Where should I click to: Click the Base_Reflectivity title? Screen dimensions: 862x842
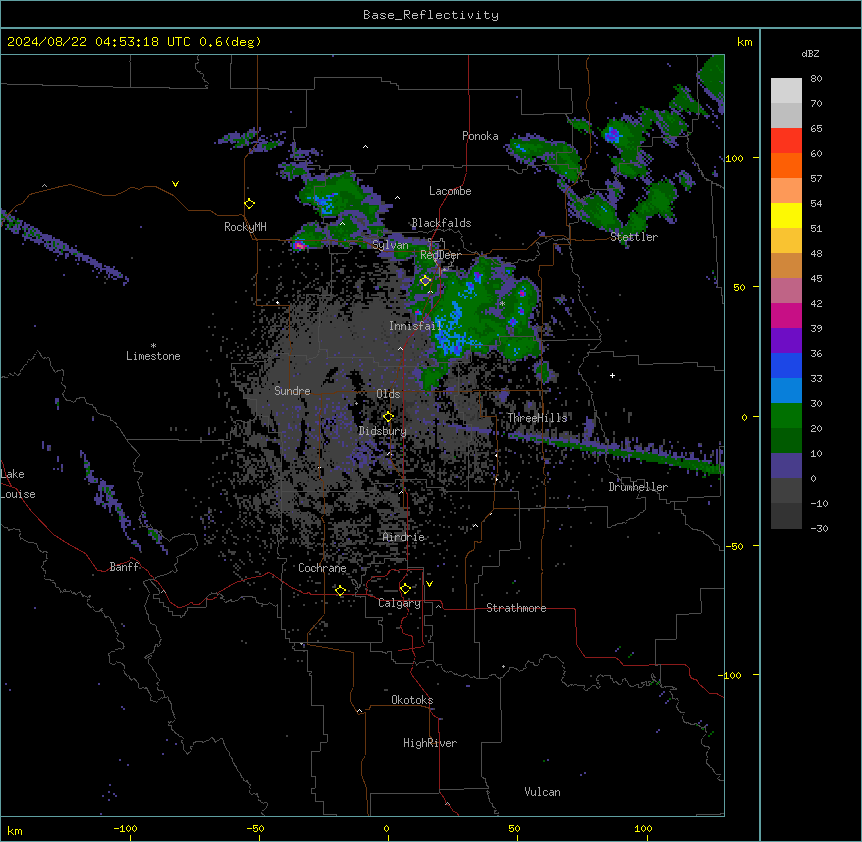point(431,15)
